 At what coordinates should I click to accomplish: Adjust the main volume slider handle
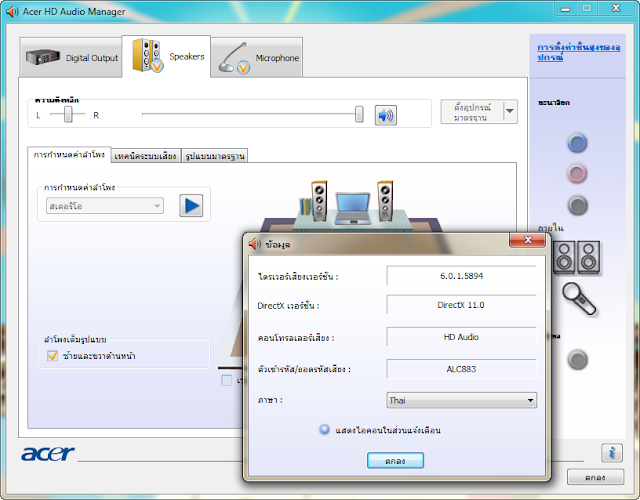(x=359, y=114)
